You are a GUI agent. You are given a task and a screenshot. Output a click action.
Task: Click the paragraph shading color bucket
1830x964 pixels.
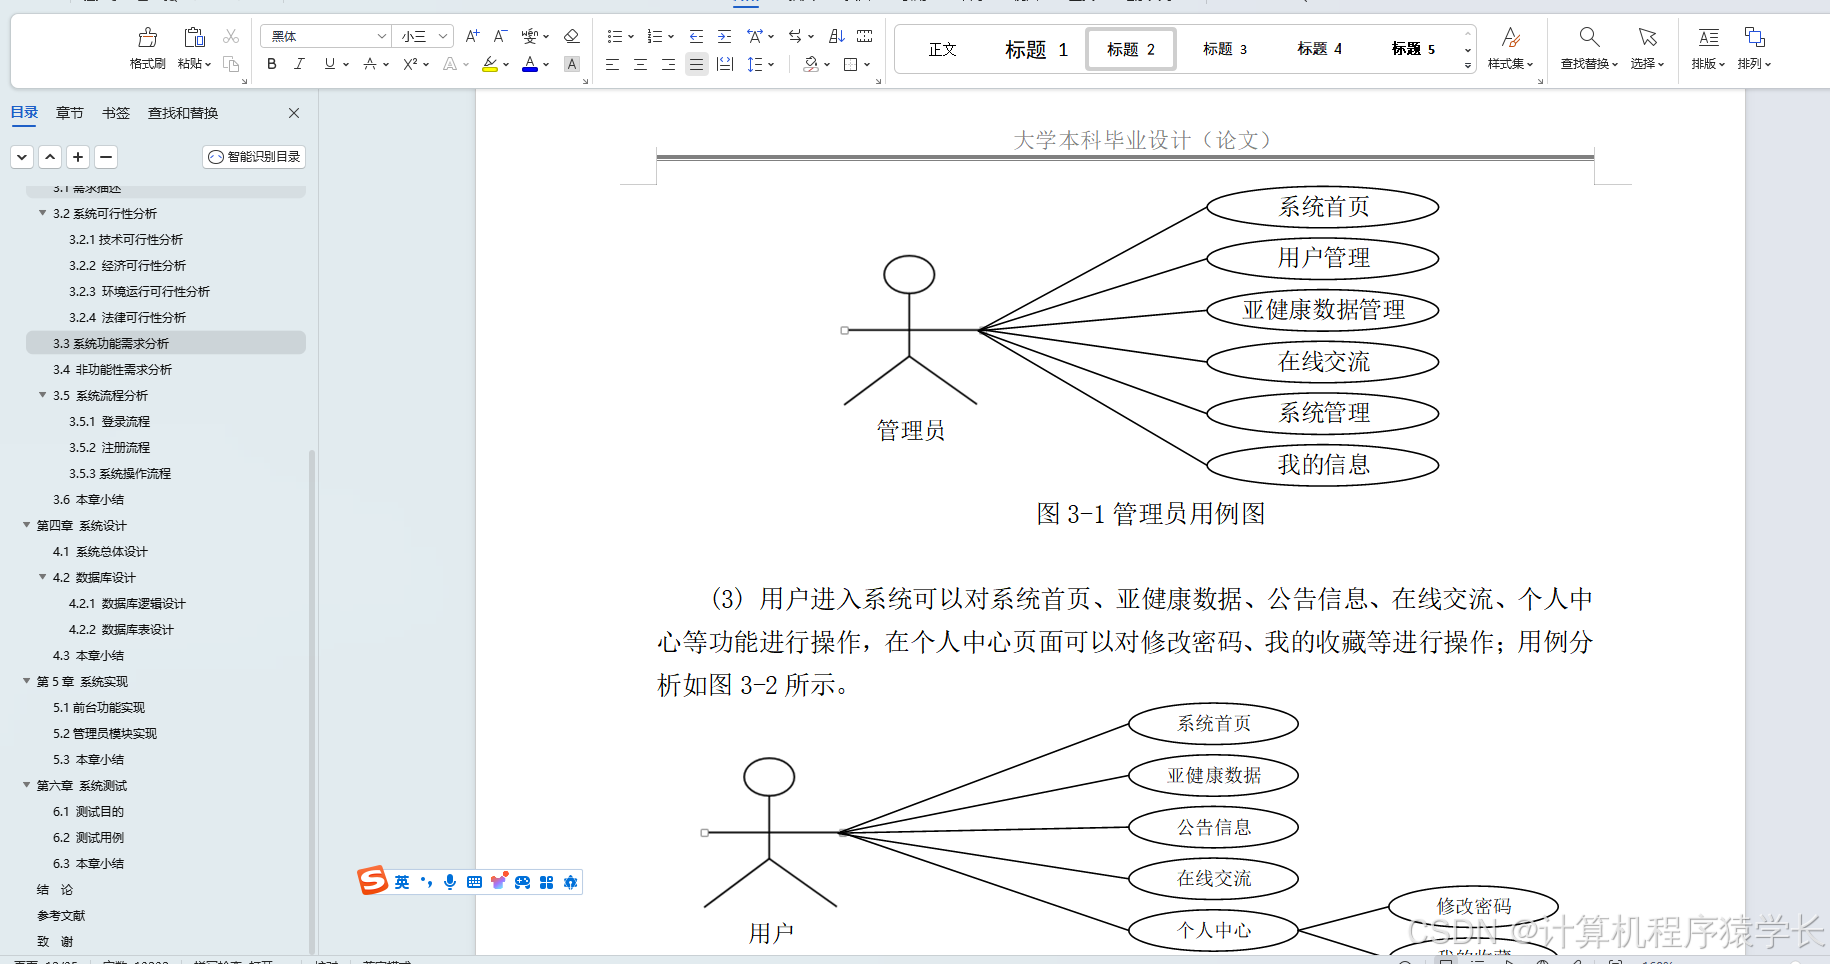(x=811, y=64)
